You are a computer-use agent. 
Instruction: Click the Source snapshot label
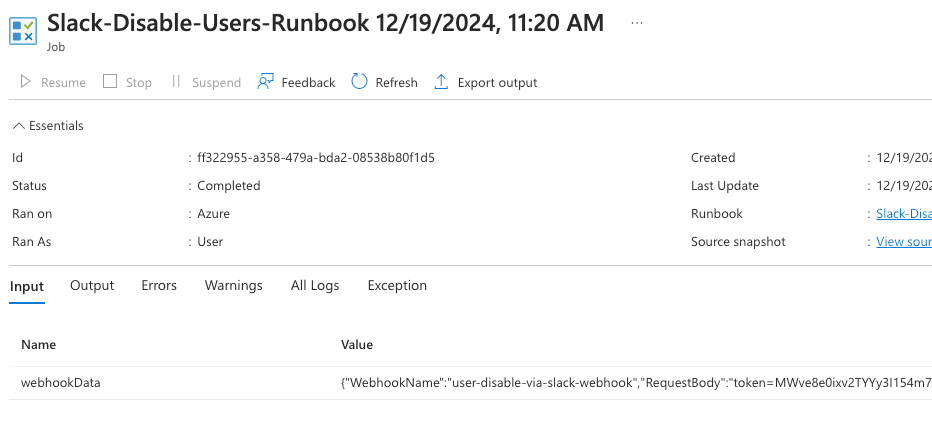738,241
